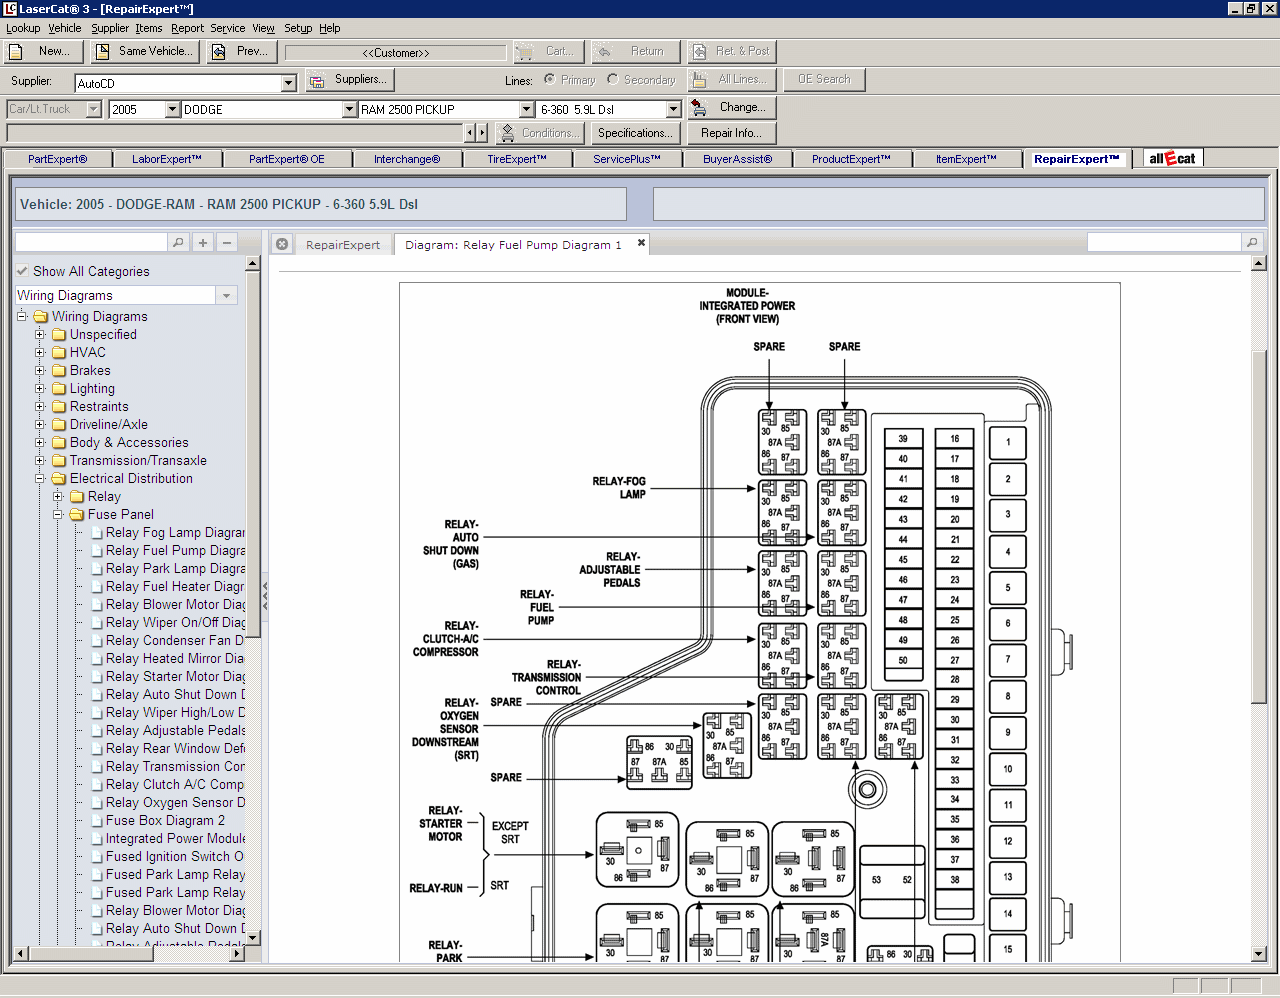Screen dimensions: 1280x998
Task: Open the Suppliers list icon button
Action: [317, 80]
